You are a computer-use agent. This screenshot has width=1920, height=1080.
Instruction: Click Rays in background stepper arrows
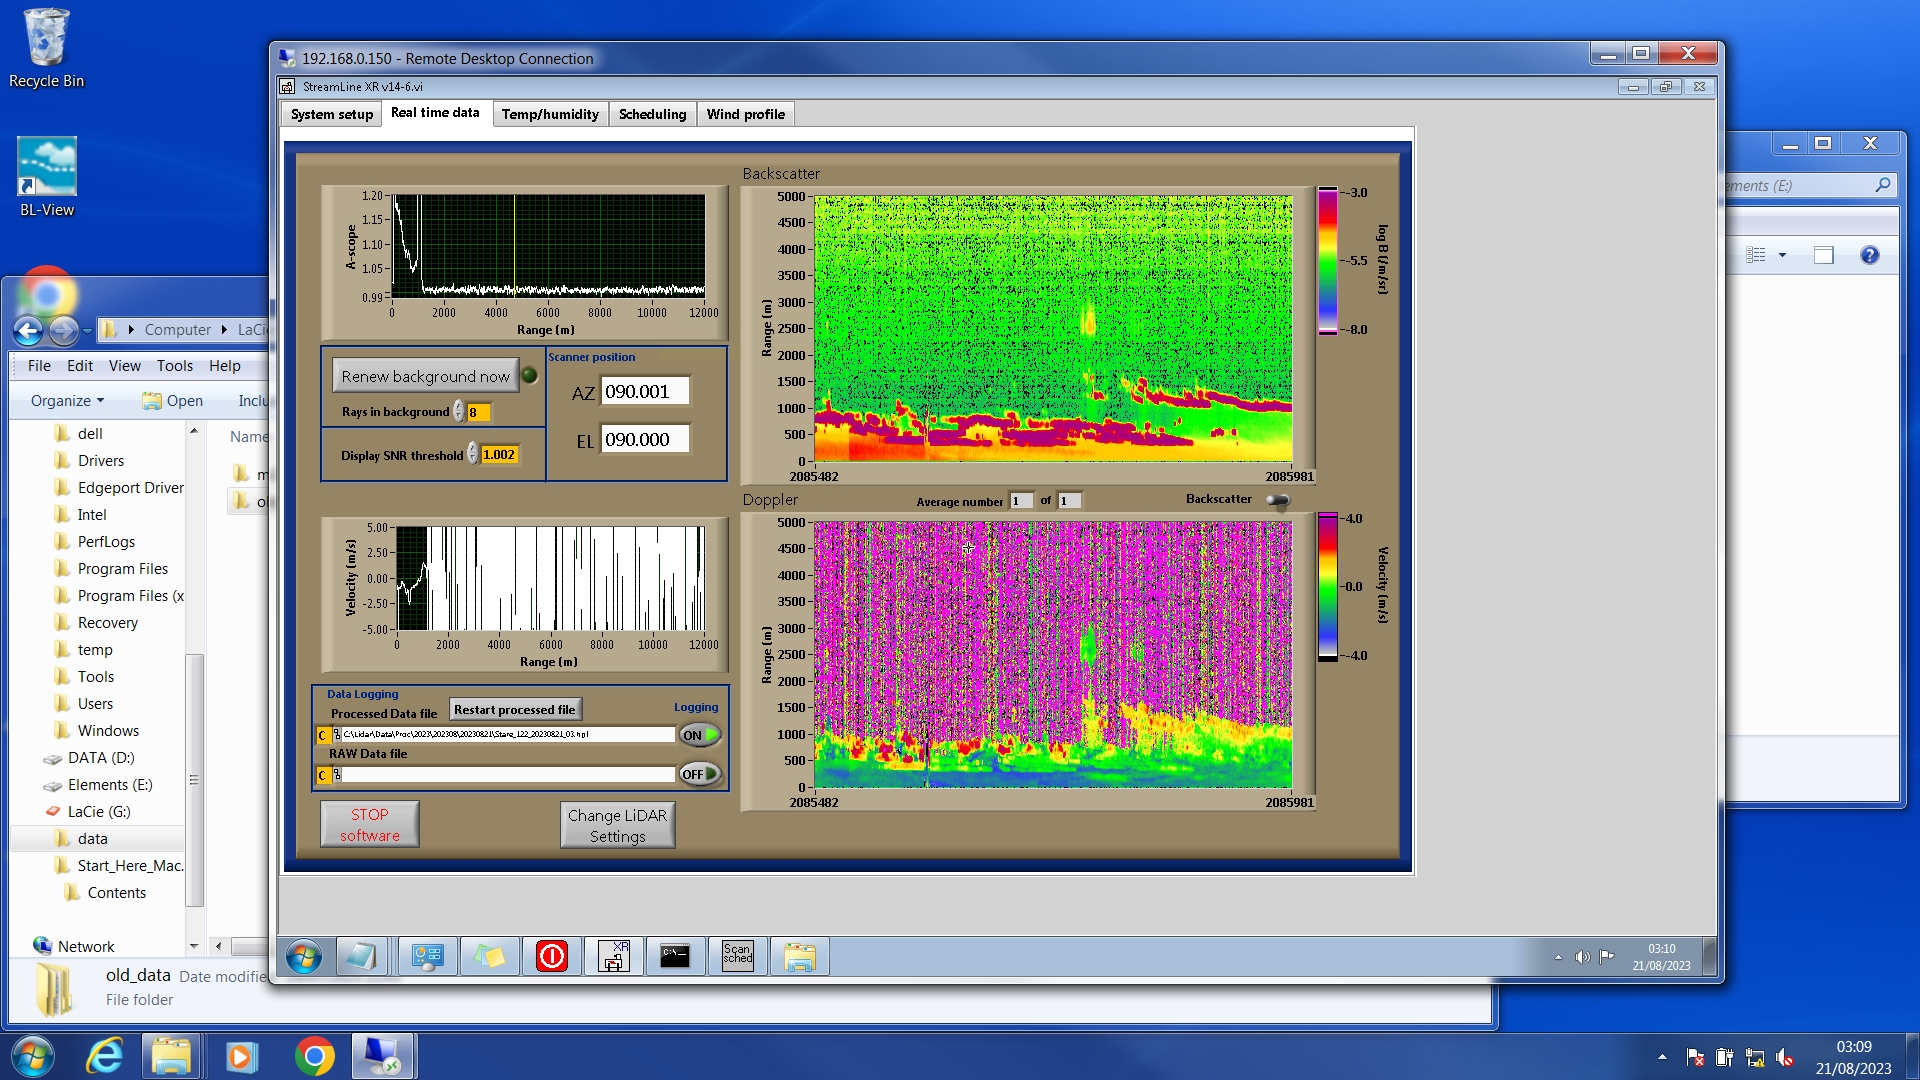(x=459, y=412)
